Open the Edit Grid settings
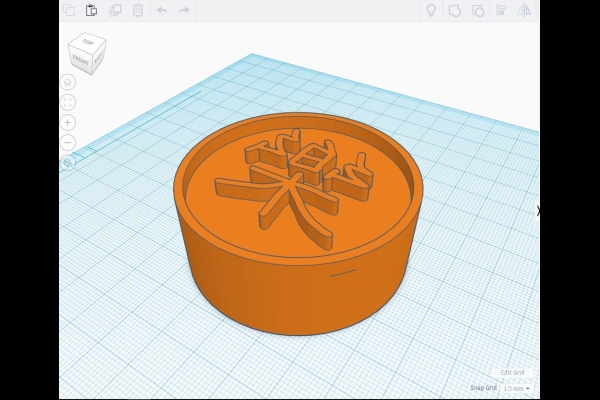The height and width of the screenshot is (400, 600). tap(512, 372)
